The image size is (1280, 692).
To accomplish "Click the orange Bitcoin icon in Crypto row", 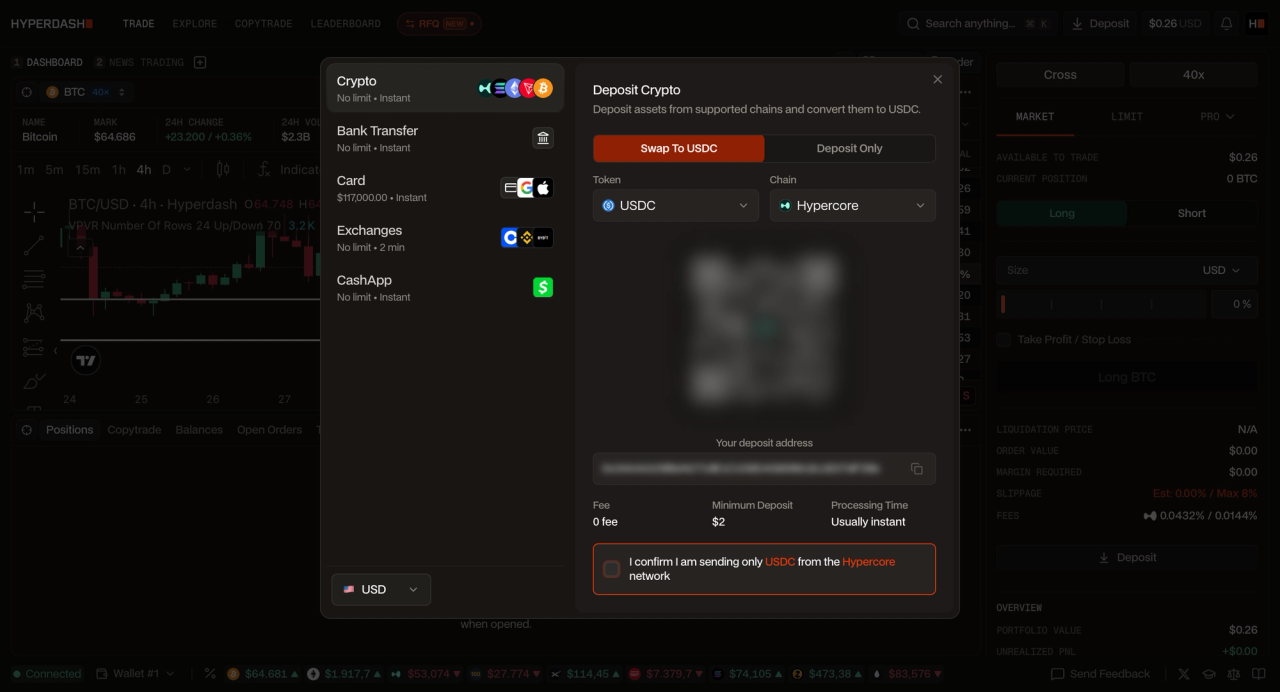I will pos(543,88).
